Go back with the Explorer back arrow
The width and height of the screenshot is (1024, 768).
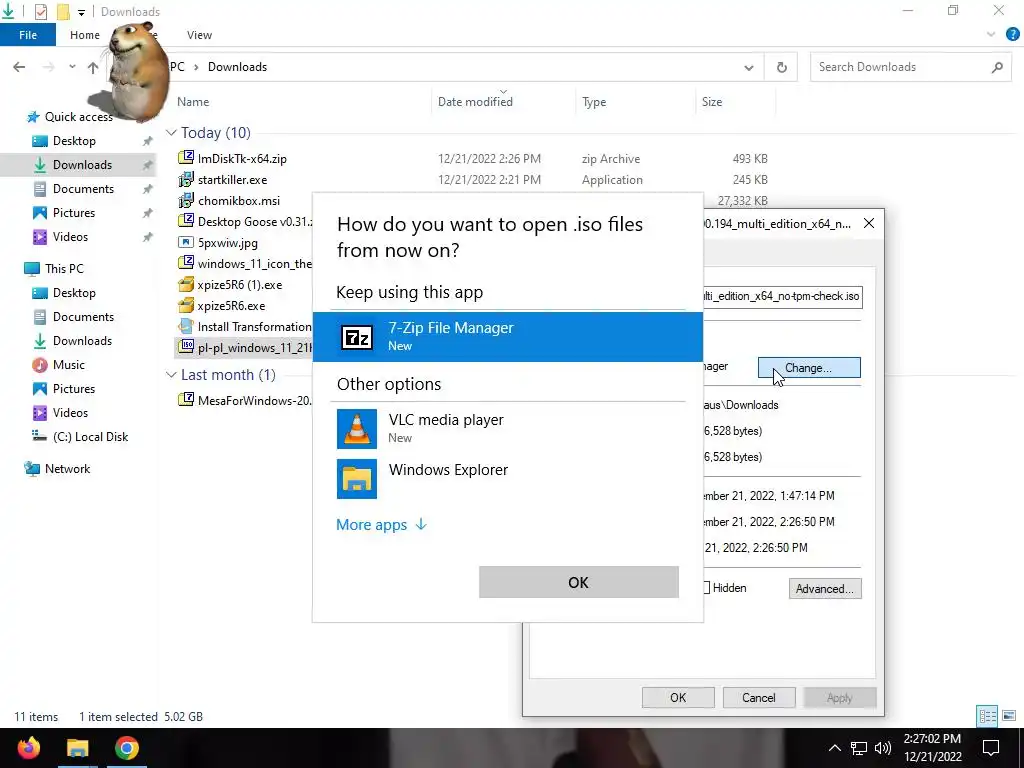(19, 67)
